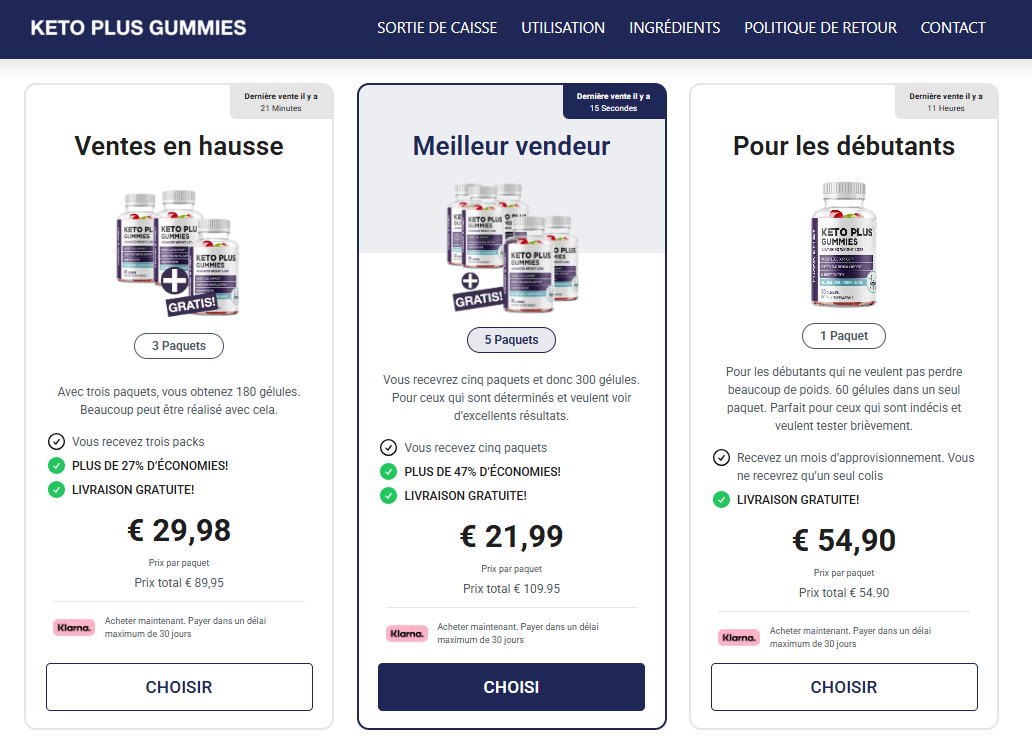Select the 1 Paquet offer with CHOISIR
This screenshot has width=1032, height=748.
point(844,687)
